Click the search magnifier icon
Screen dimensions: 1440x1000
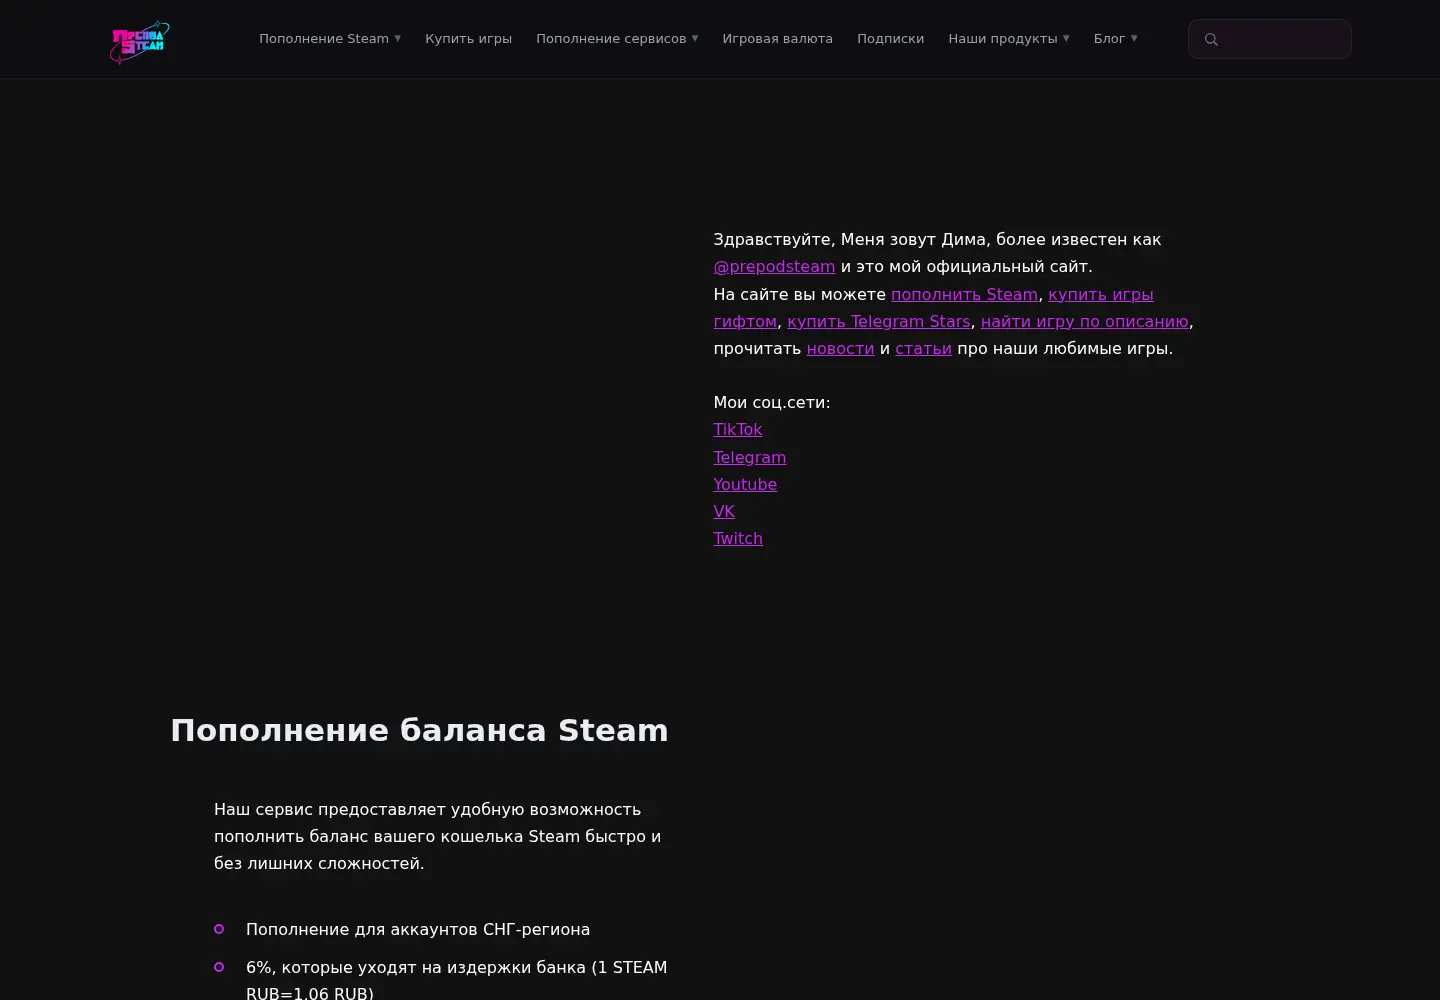pyautogui.click(x=1211, y=39)
